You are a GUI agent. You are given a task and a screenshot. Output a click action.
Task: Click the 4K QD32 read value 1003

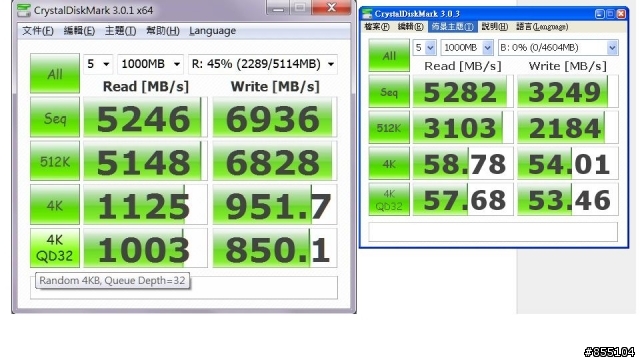coord(145,248)
